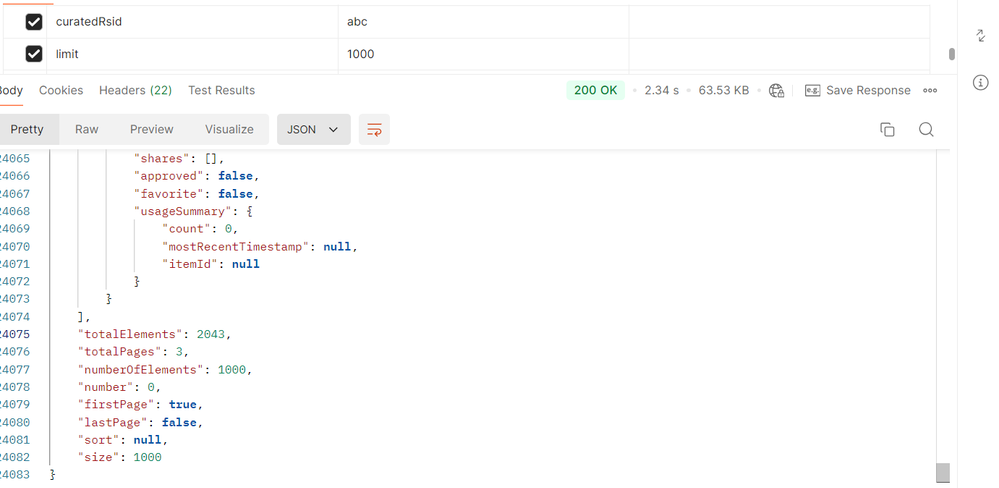Expand the JSON format dropdown

point(313,130)
